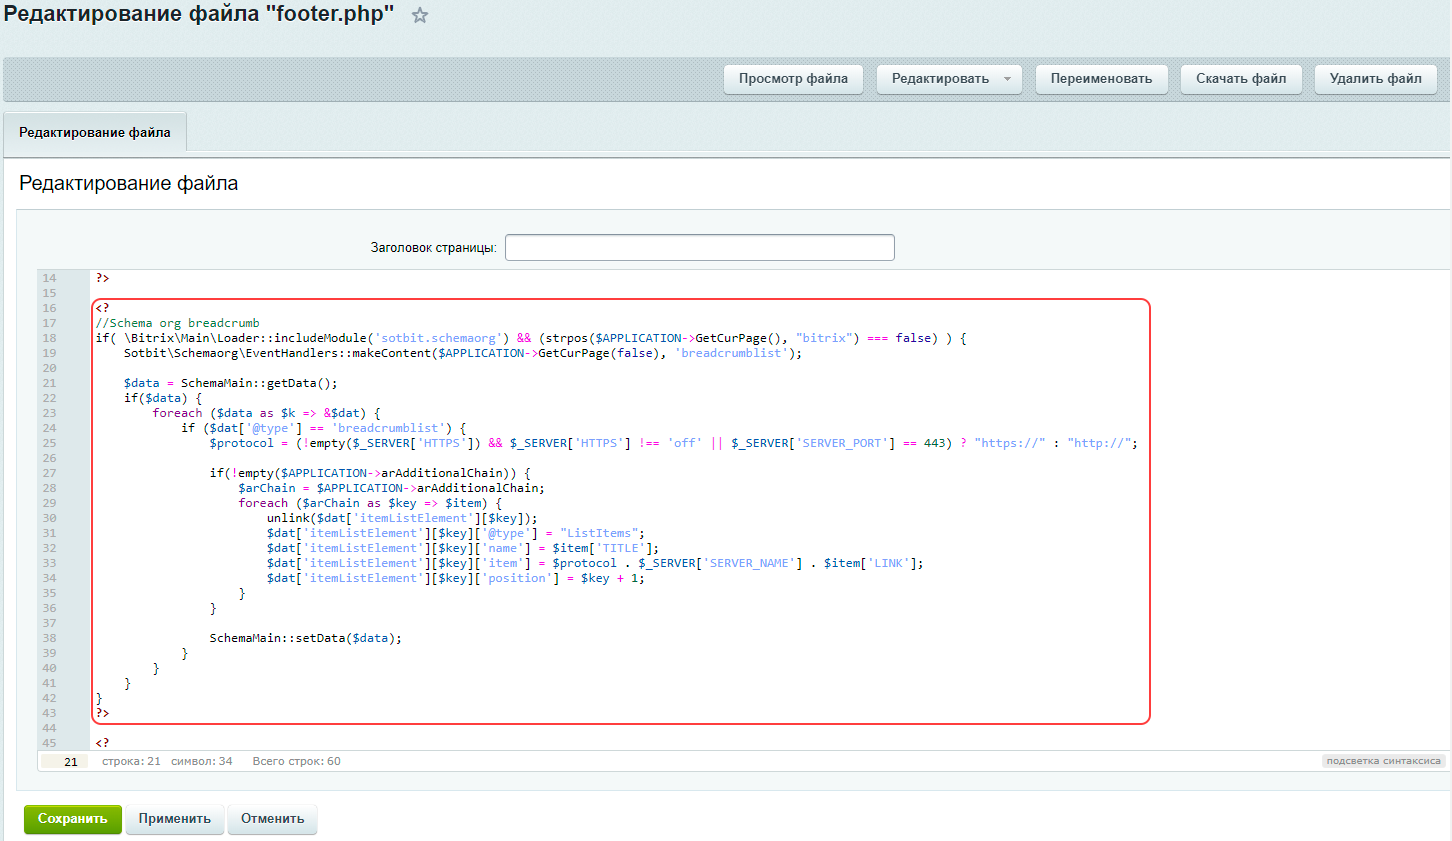Click line number 45 in gutter
Viewport: 1452px width, 841px height.
click(x=50, y=743)
